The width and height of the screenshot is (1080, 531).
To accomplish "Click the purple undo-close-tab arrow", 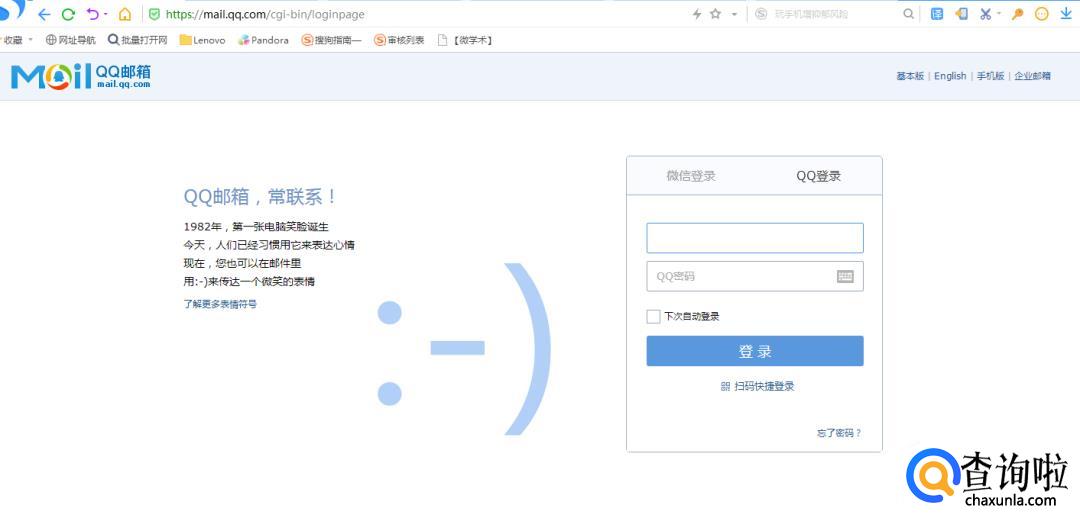I will 92,14.
